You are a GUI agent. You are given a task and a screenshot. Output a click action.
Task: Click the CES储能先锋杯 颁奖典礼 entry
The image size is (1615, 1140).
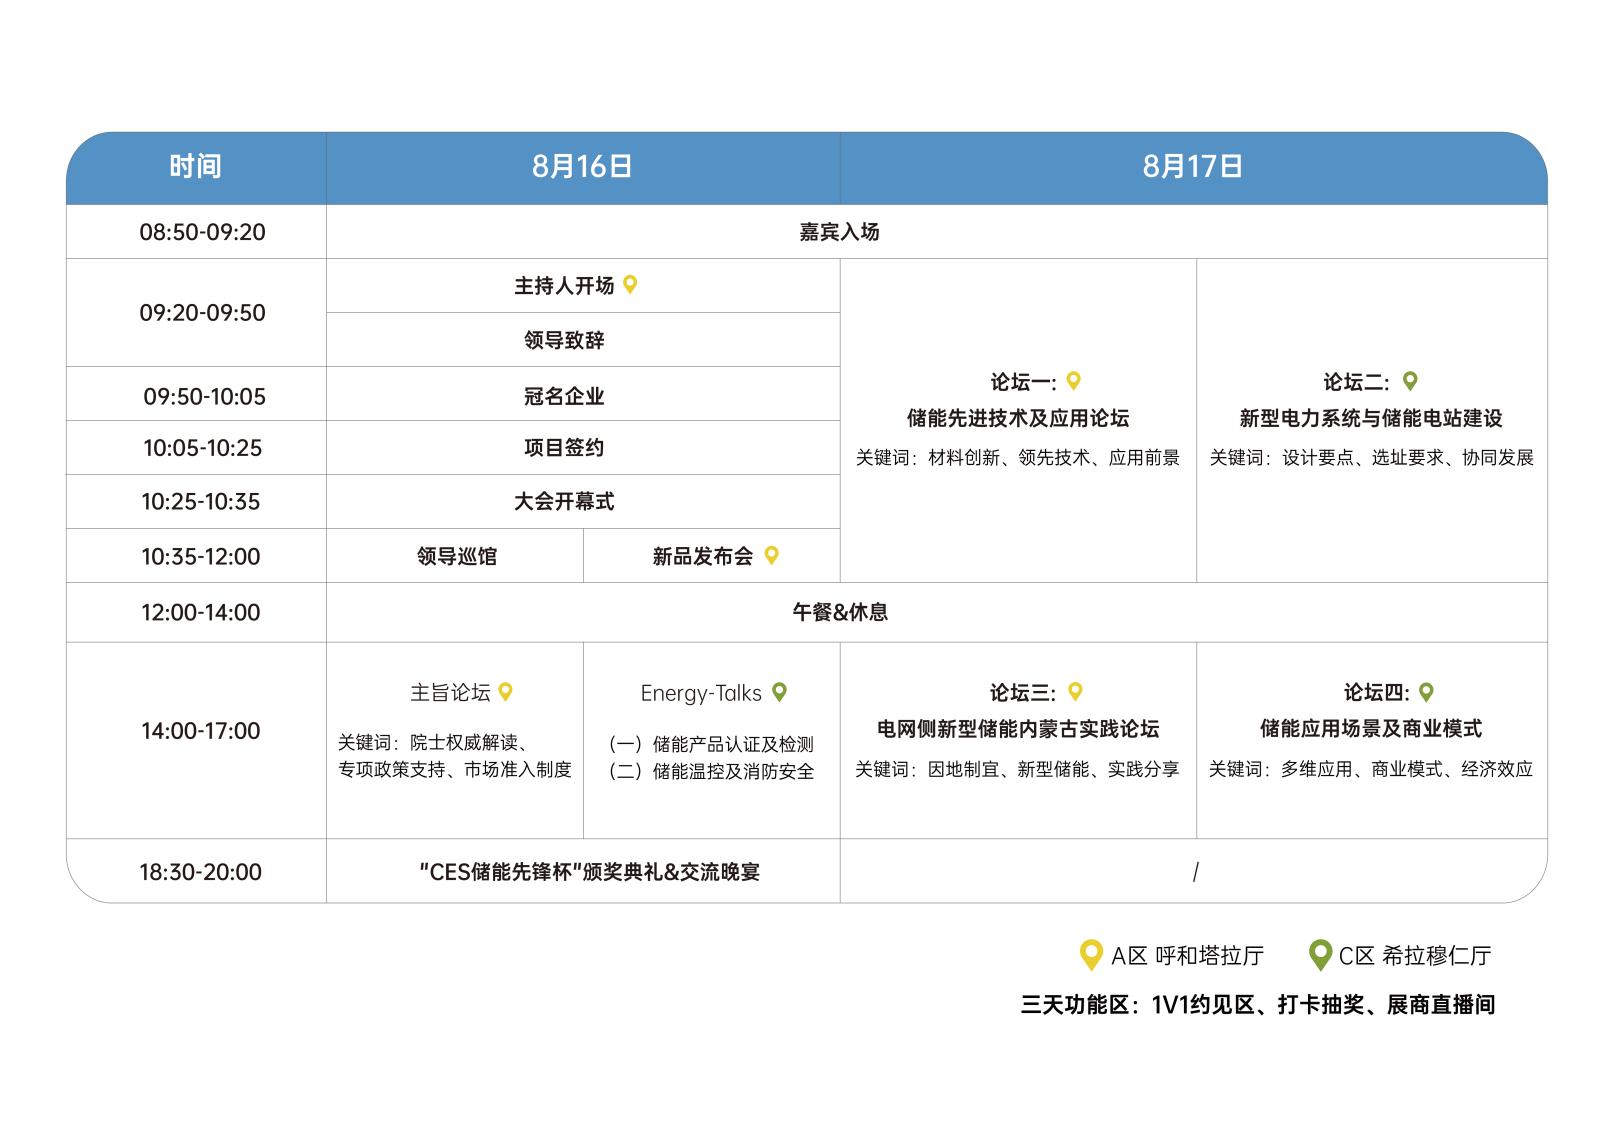(589, 872)
